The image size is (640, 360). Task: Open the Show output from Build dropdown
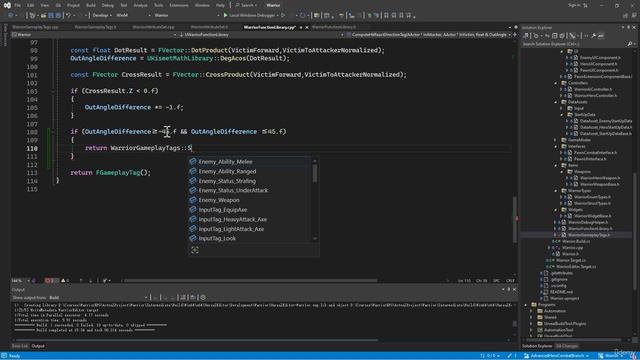[98, 298]
